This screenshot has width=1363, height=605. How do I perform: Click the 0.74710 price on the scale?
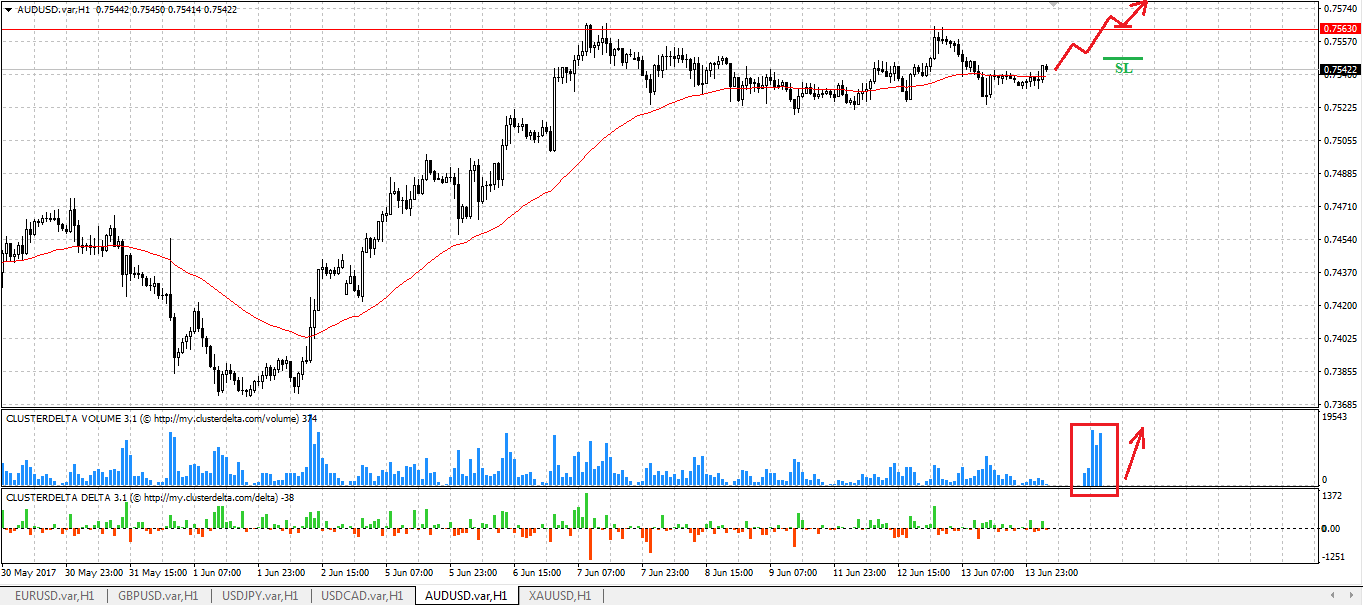(x=1339, y=207)
